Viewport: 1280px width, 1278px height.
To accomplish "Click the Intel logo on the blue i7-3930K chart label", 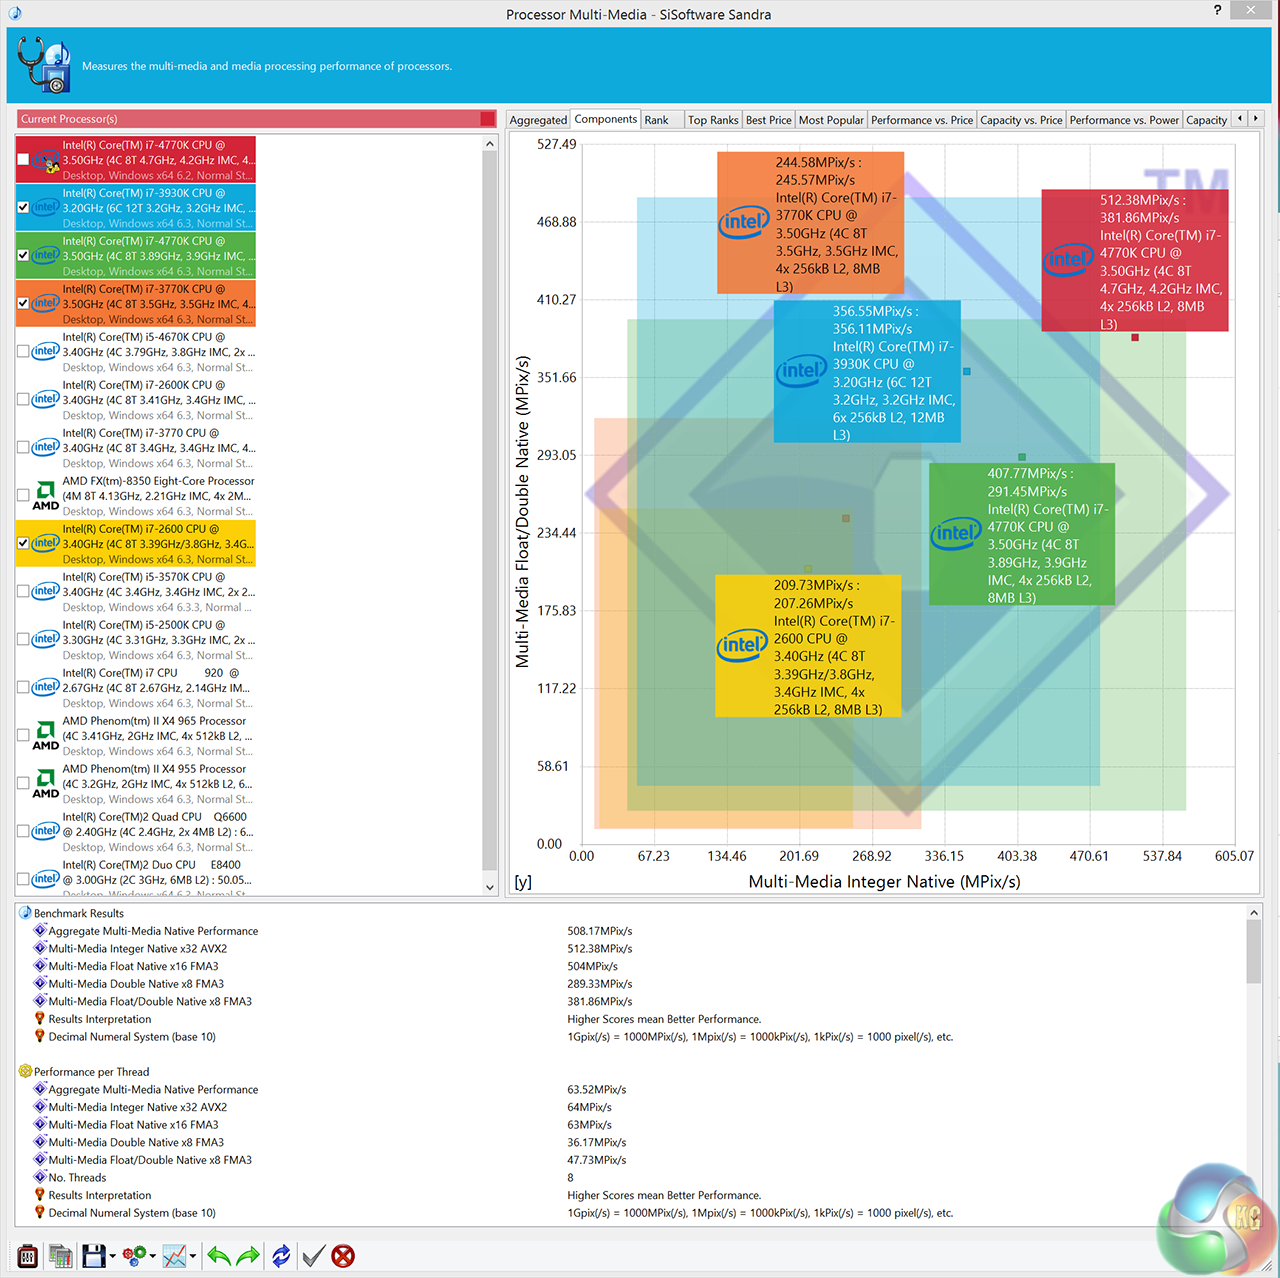I will click(x=801, y=371).
